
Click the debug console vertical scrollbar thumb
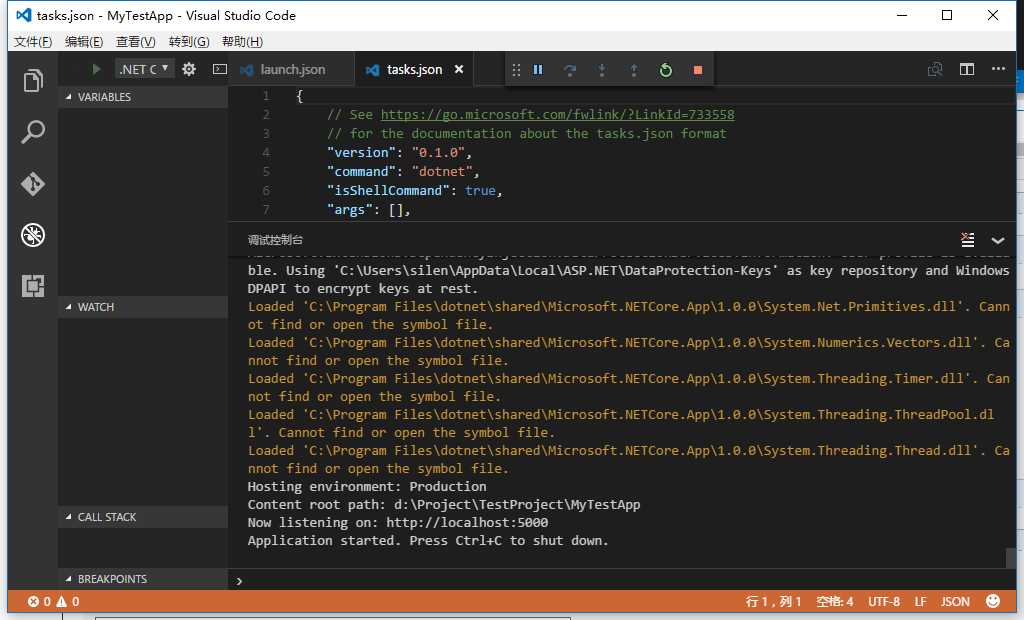point(1011,558)
